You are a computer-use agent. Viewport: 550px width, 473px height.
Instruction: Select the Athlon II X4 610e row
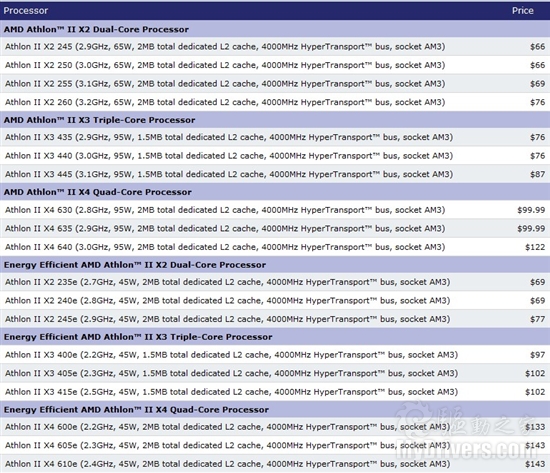pyautogui.click(x=275, y=464)
